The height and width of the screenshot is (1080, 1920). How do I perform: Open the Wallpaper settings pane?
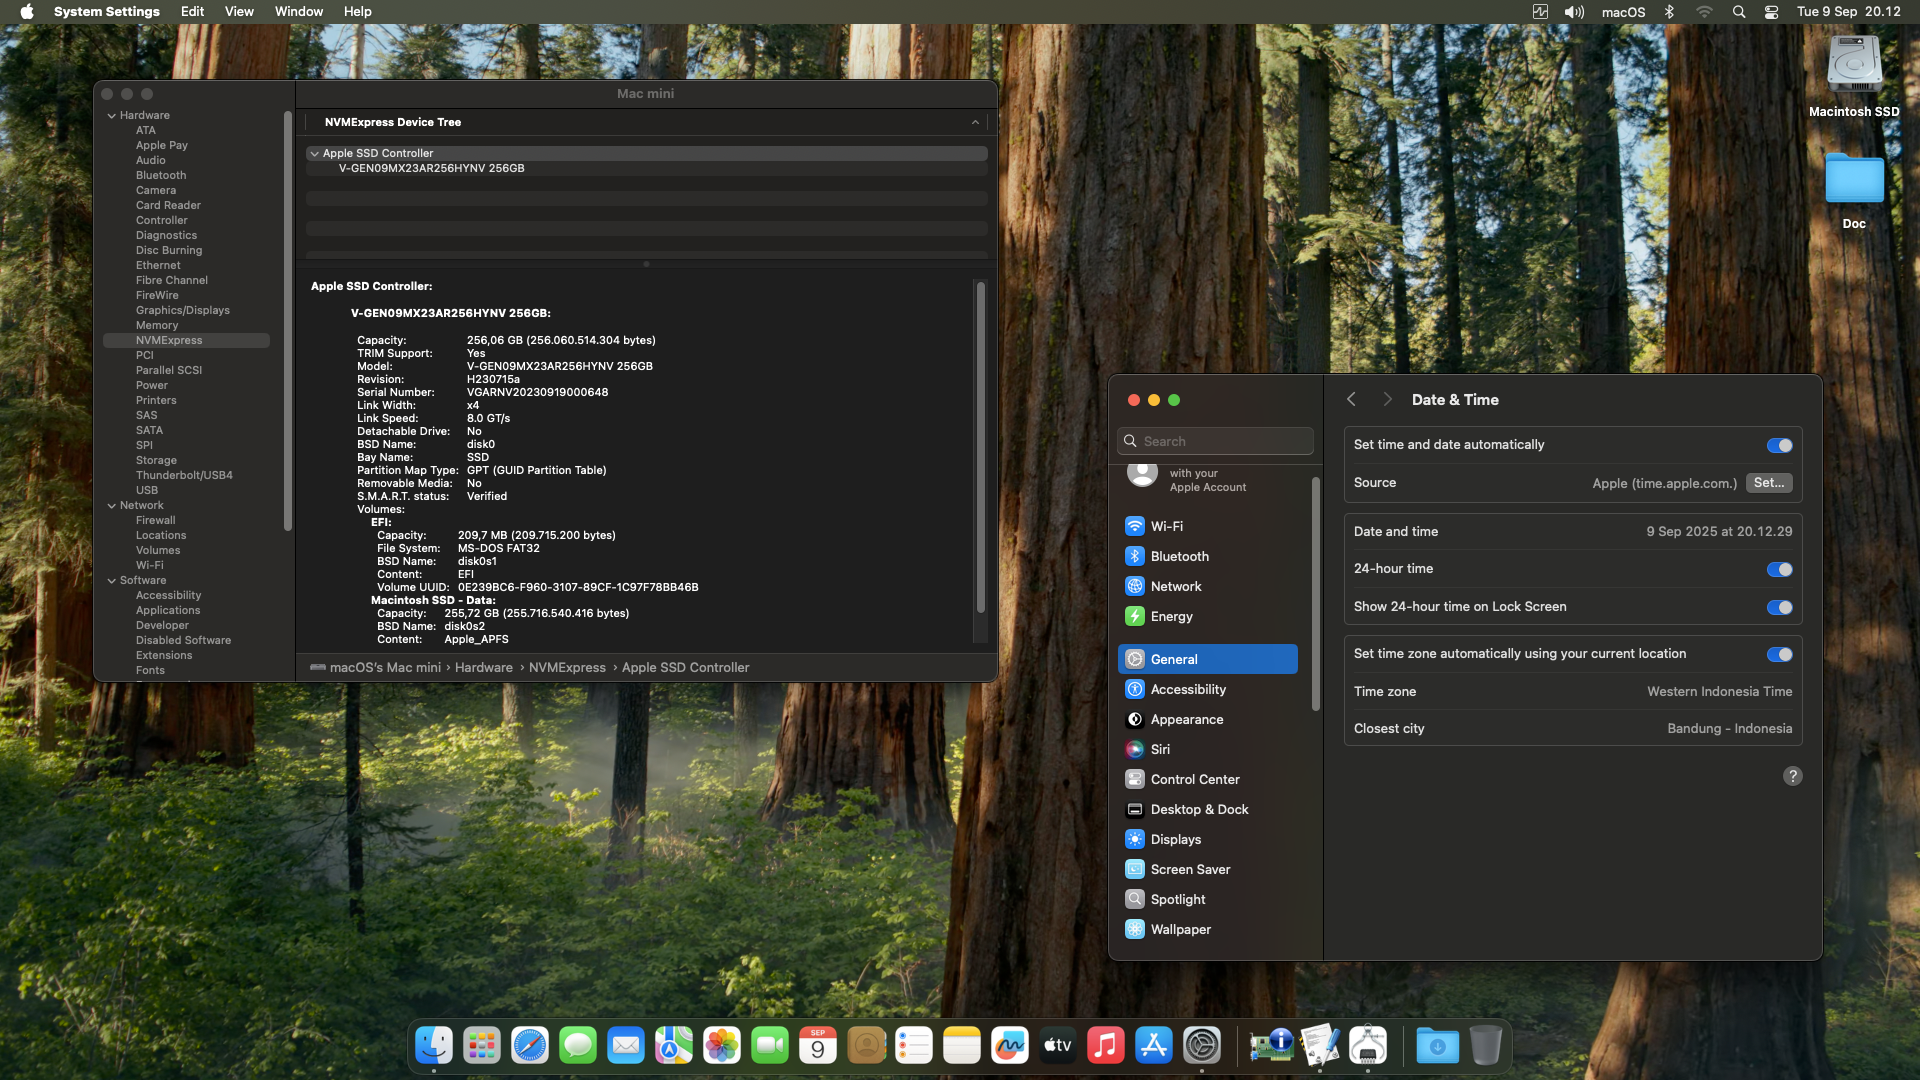click(1207, 929)
